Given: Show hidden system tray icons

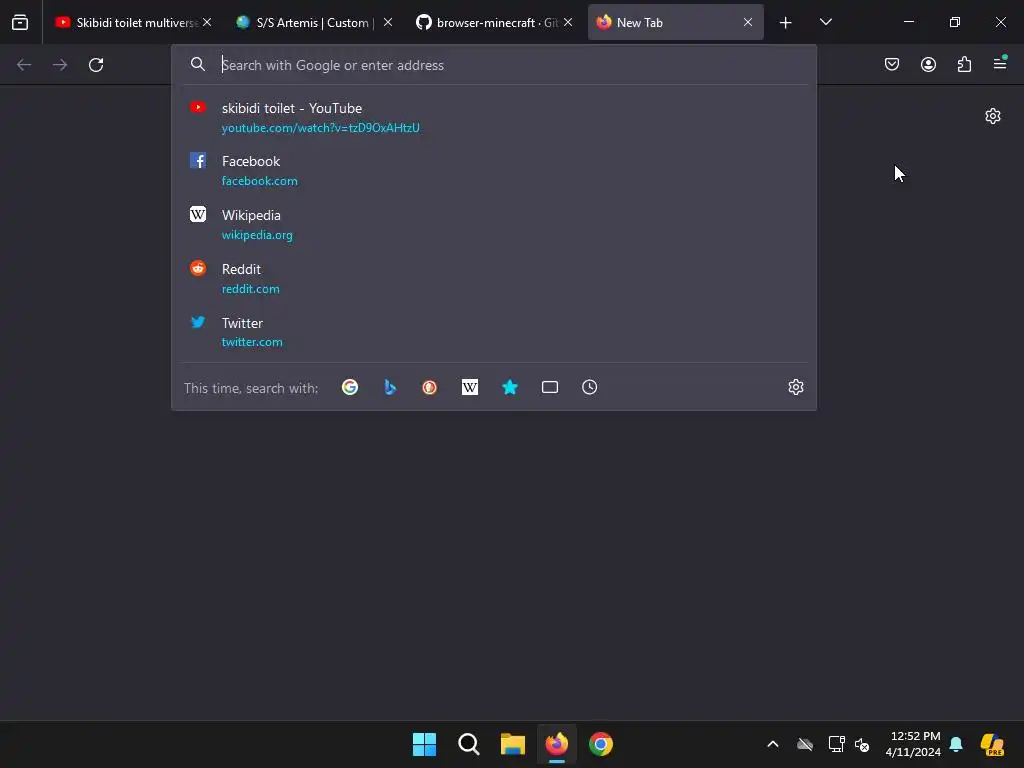Looking at the screenshot, I should pyautogui.click(x=773, y=744).
